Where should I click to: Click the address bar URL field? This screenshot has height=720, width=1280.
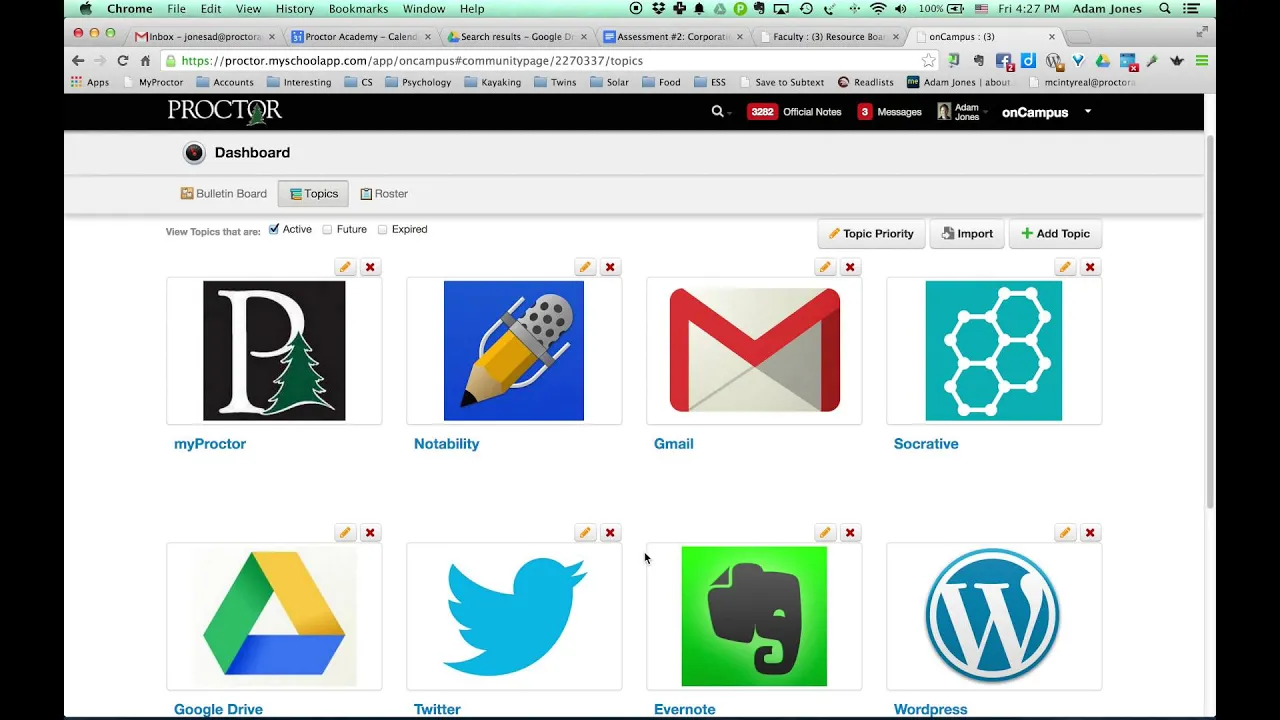point(550,60)
